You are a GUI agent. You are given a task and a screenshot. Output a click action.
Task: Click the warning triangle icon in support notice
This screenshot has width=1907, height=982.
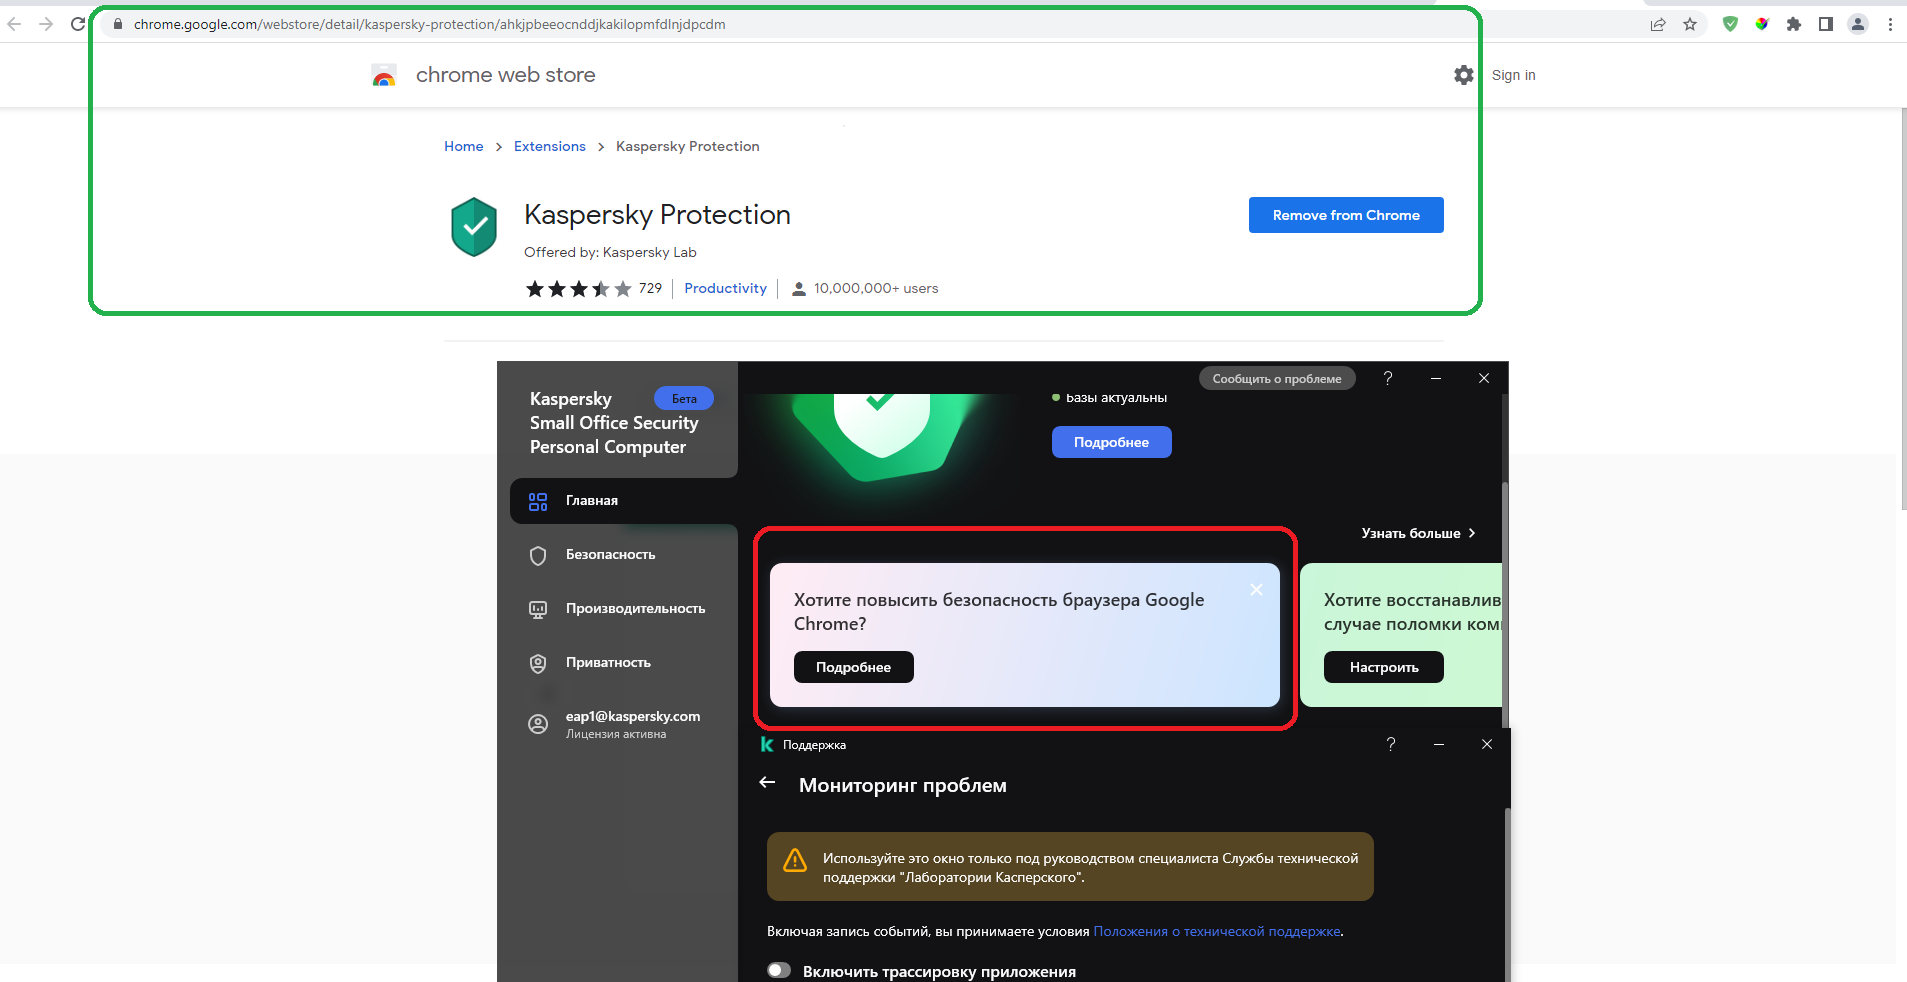click(795, 860)
